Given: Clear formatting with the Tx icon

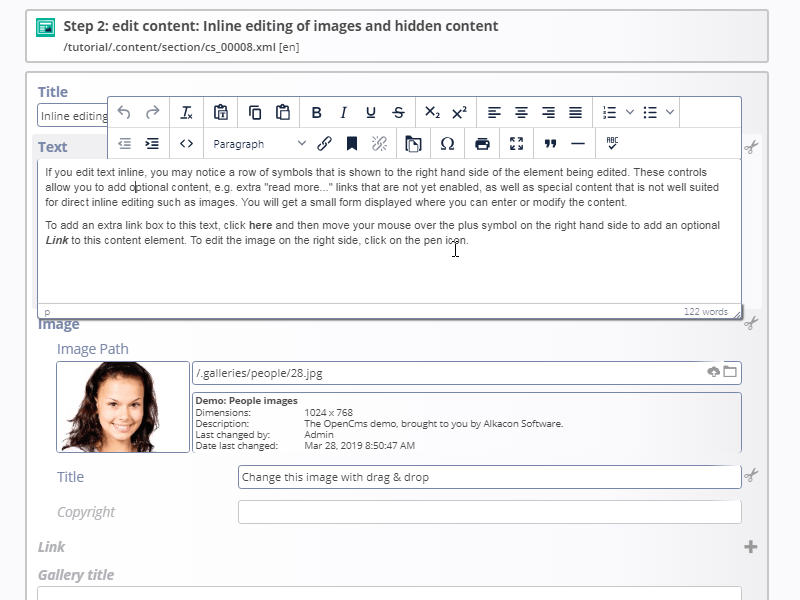Looking at the screenshot, I should pos(184,111).
